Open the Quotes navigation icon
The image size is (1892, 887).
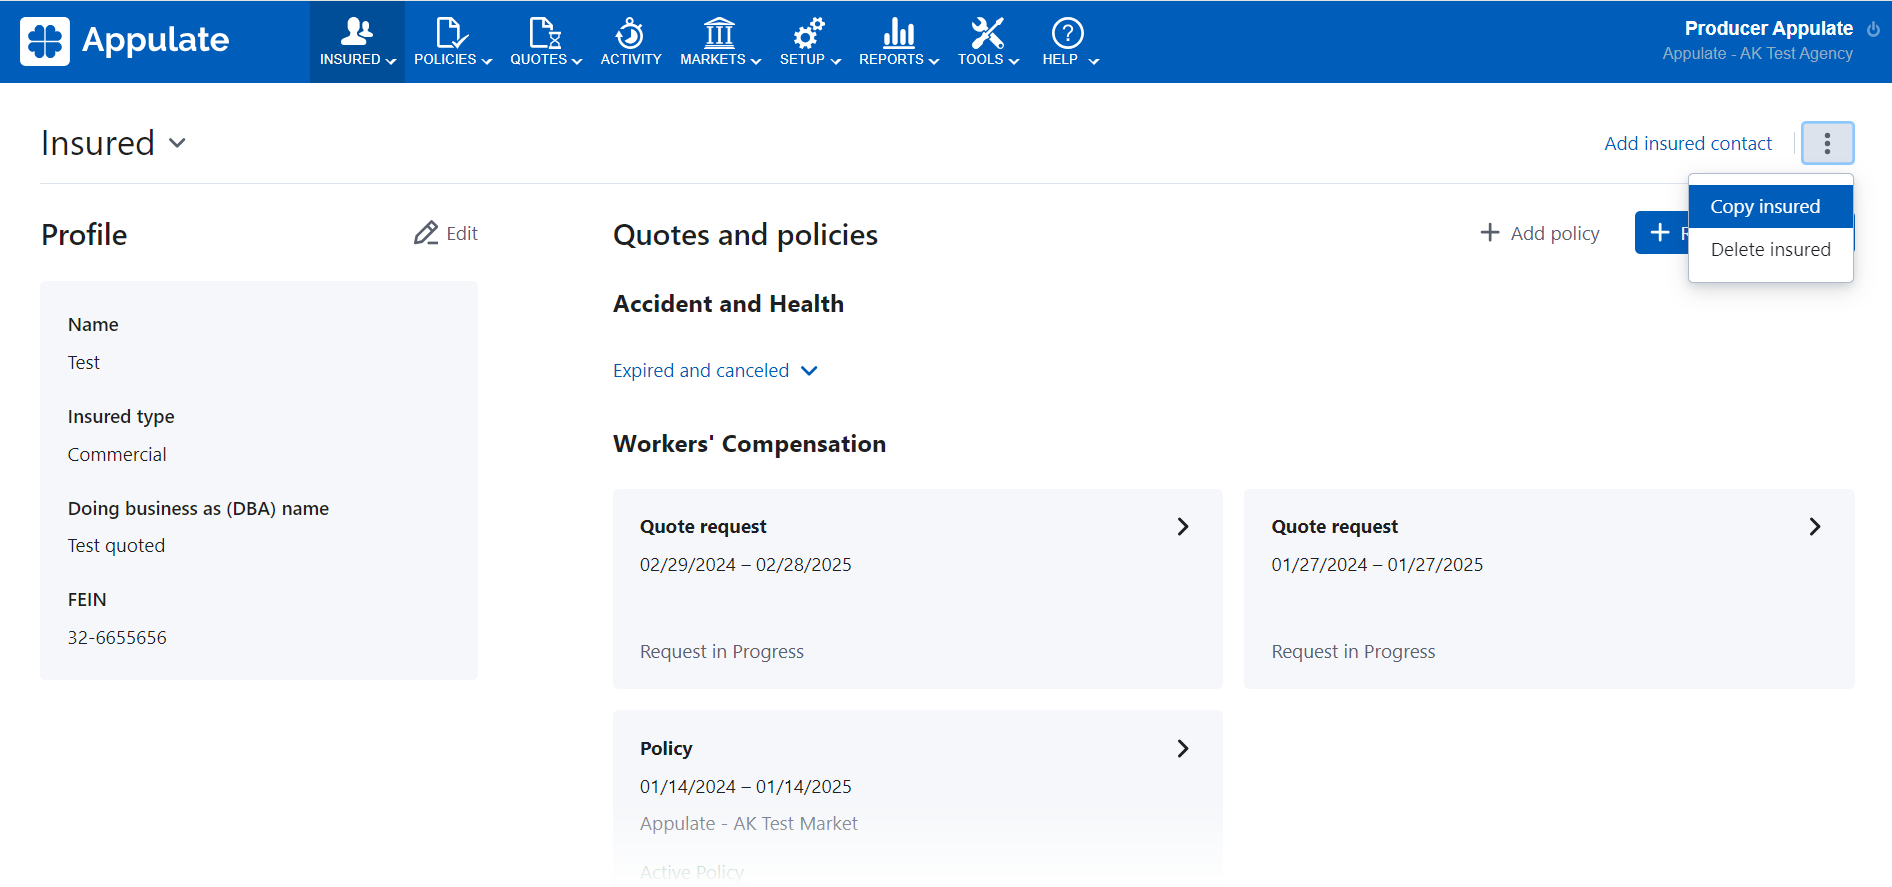[x=545, y=33]
